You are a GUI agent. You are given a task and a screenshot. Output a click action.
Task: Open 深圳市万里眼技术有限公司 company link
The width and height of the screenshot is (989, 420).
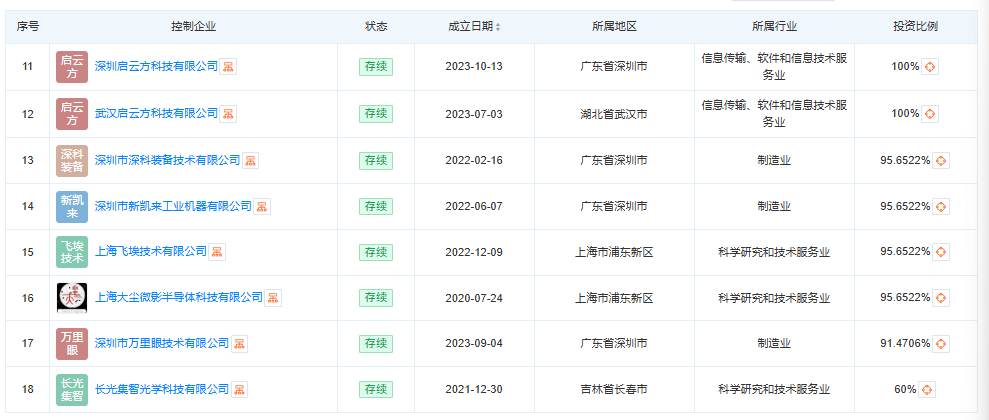162,344
